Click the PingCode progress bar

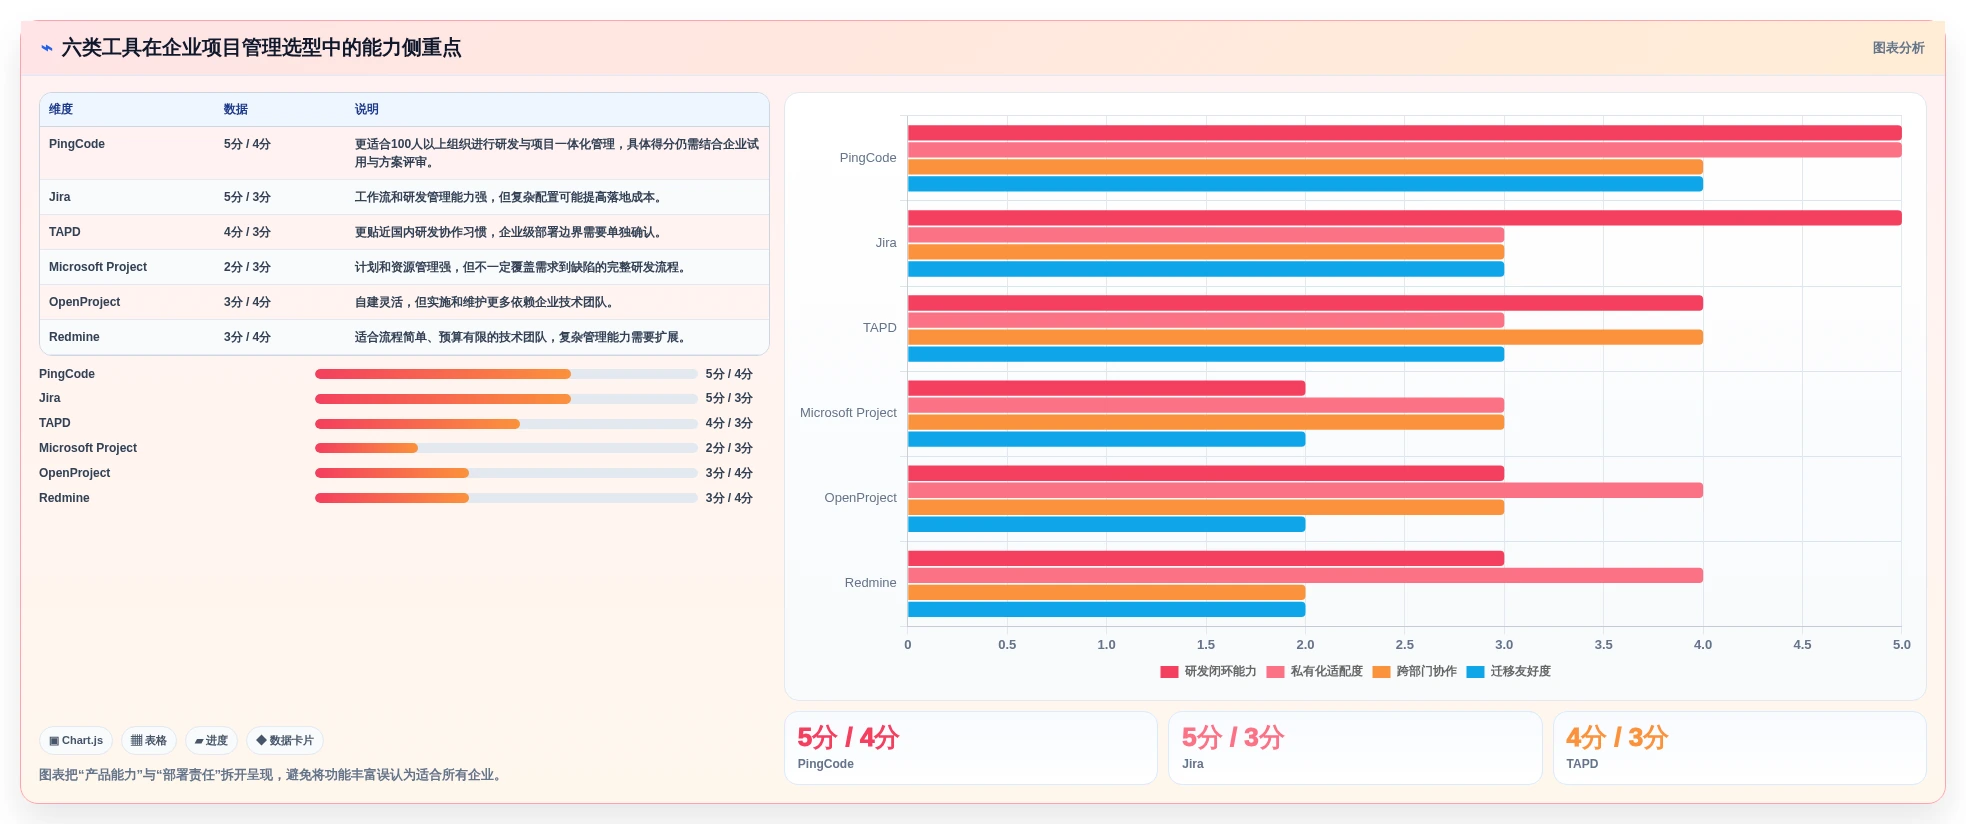click(x=506, y=374)
